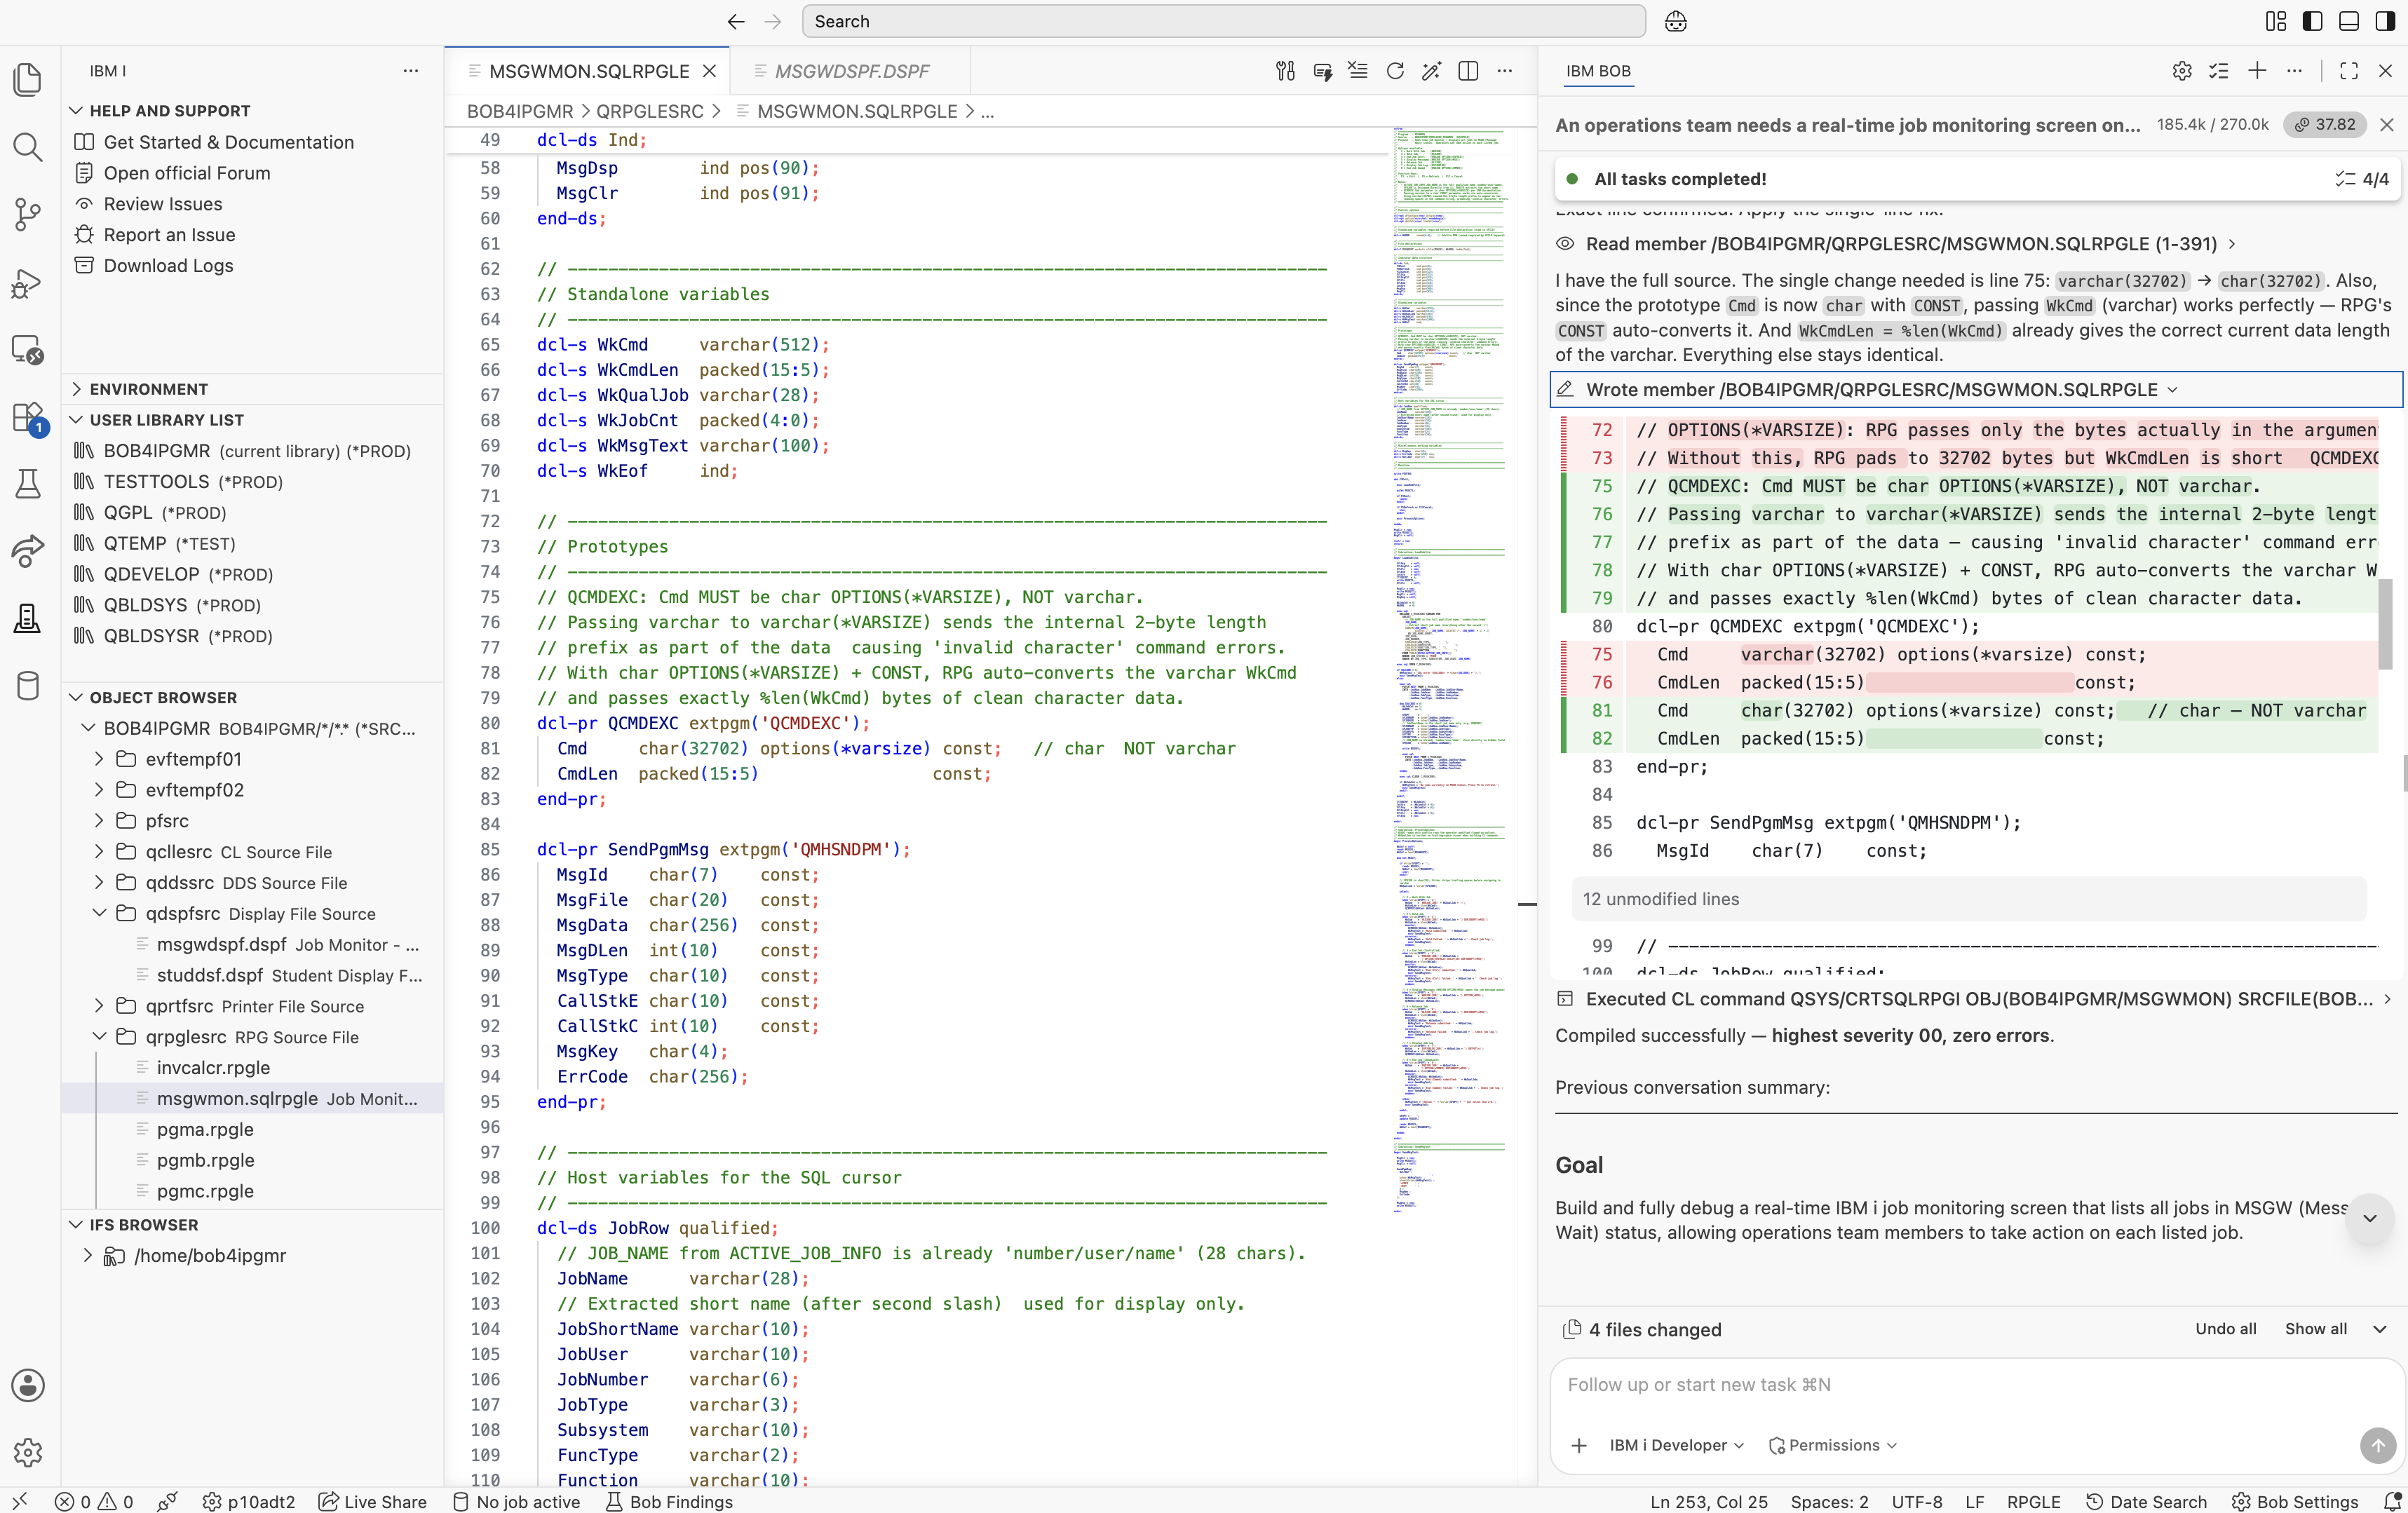Open the Testing flask view
The height and width of the screenshot is (1513, 2408).
(x=28, y=484)
